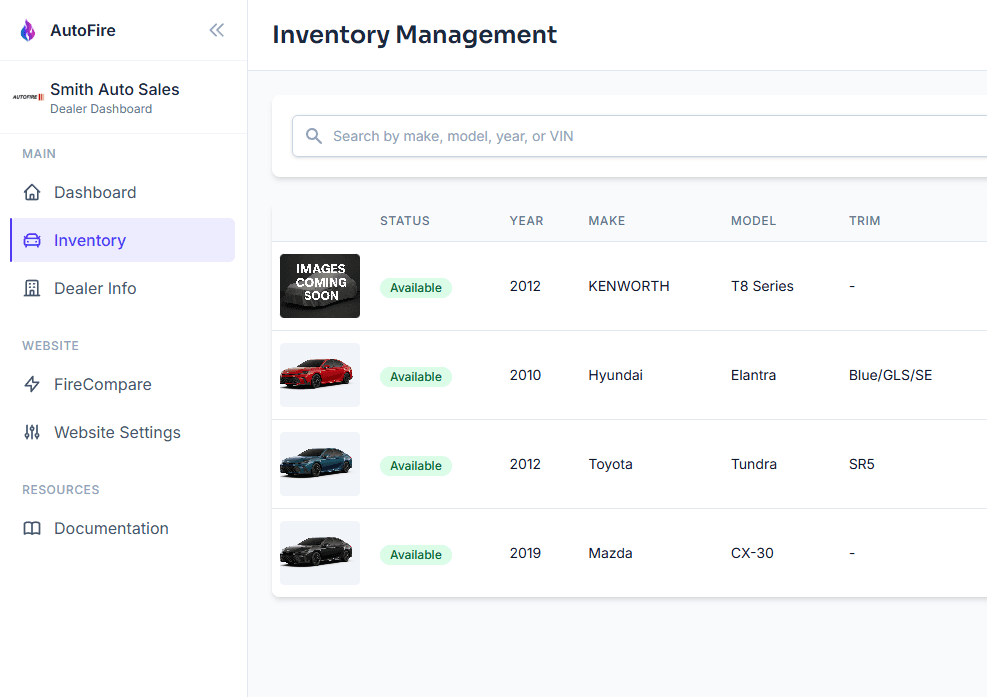Click the FireCompare lightning bolt icon
This screenshot has height=697, width=987.
(32, 384)
